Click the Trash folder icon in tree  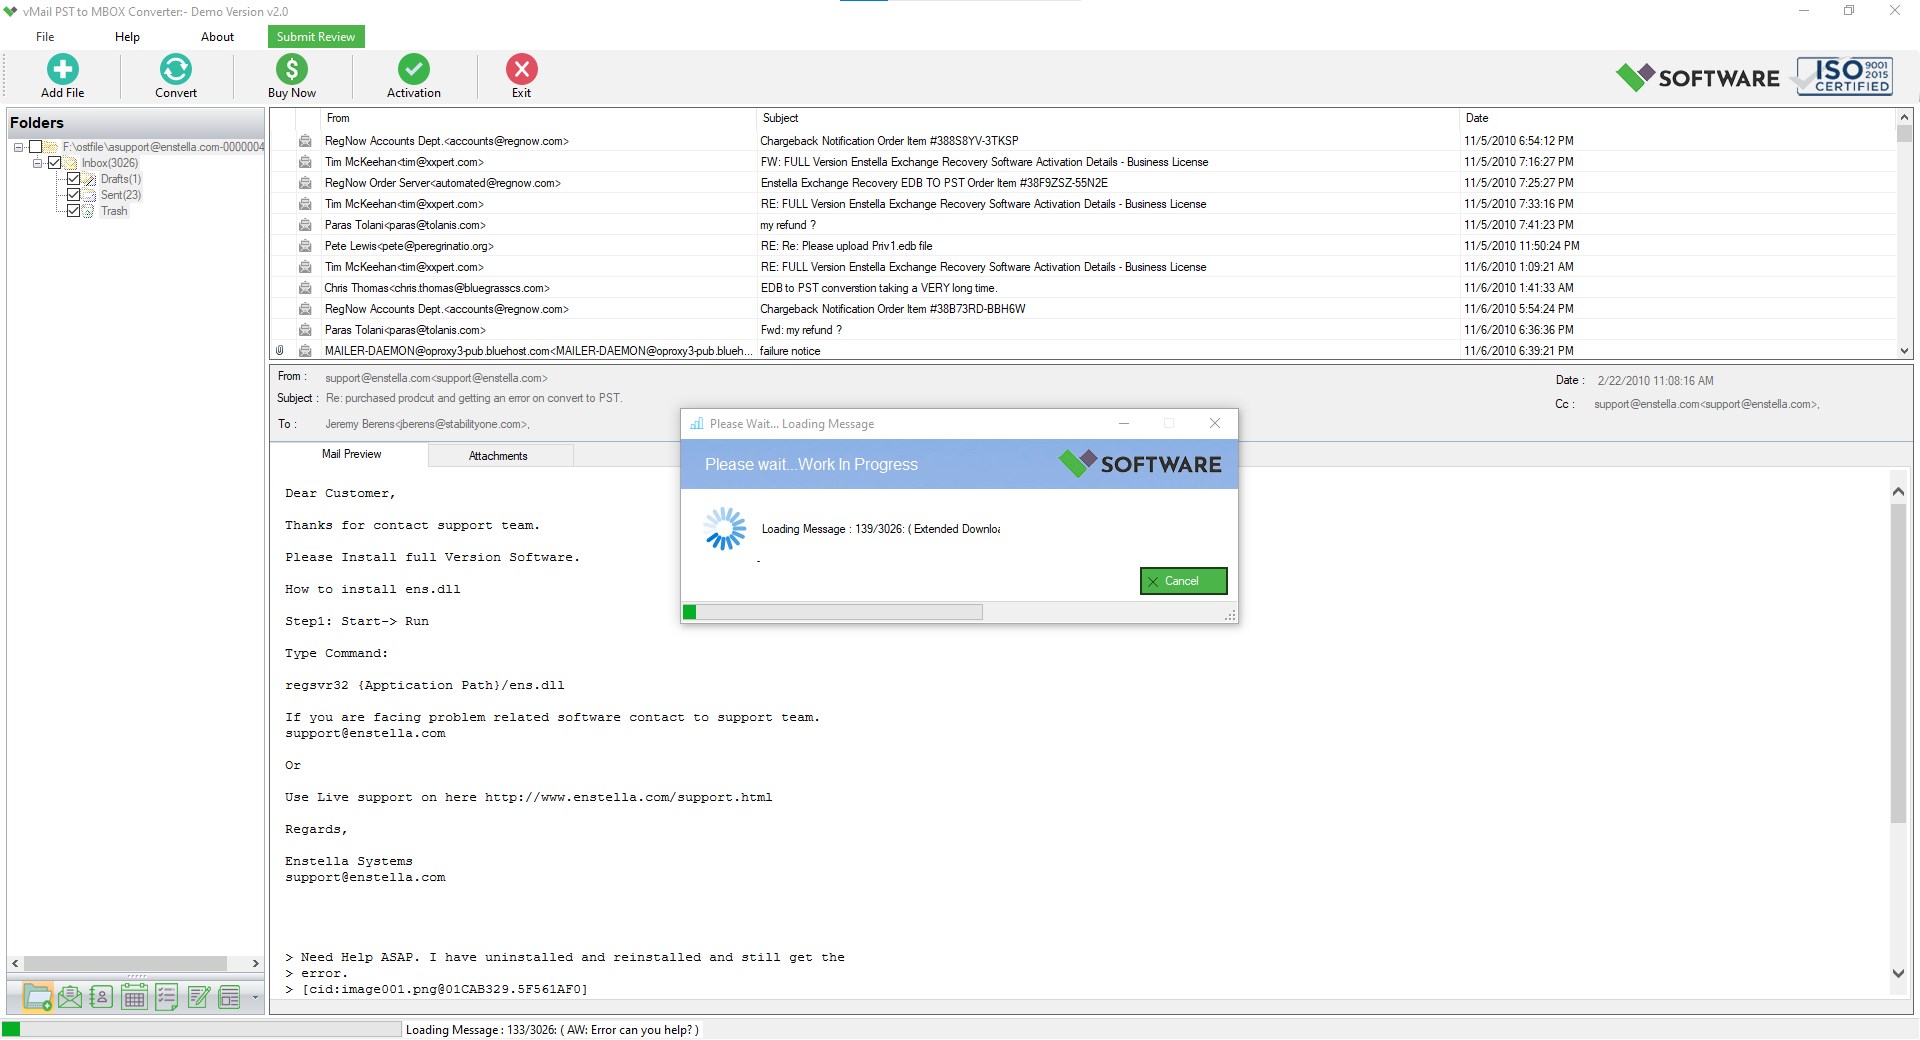(x=90, y=211)
